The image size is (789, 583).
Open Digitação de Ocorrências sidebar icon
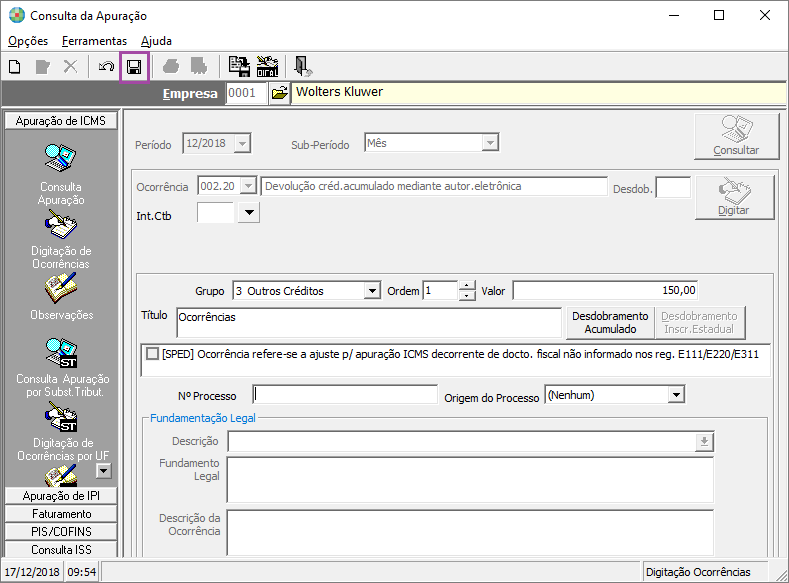(x=61, y=238)
